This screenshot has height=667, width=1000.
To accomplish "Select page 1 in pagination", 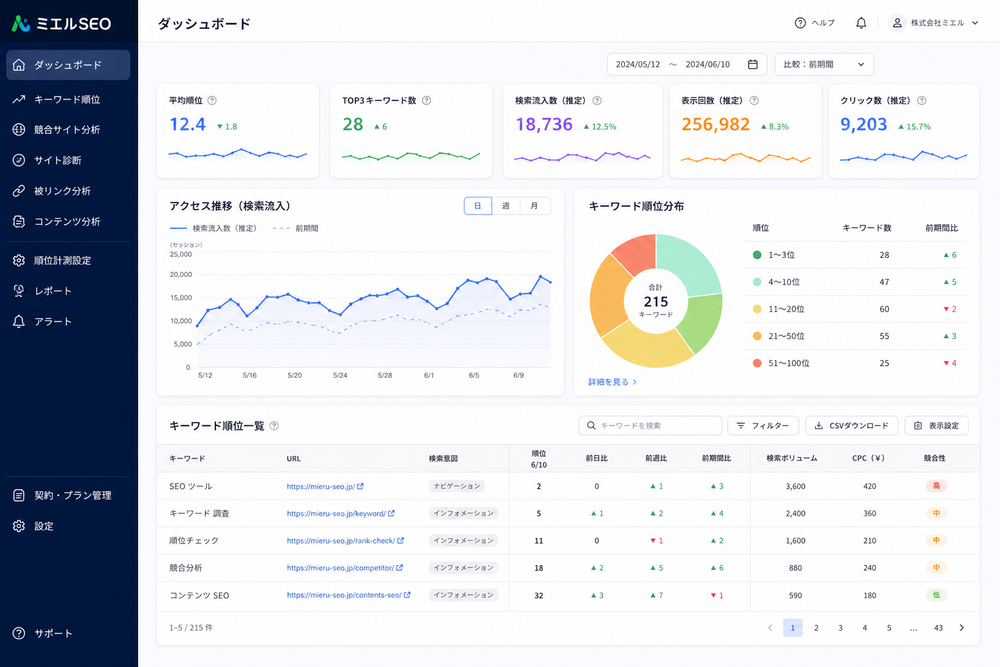I will click(x=793, y=628).
